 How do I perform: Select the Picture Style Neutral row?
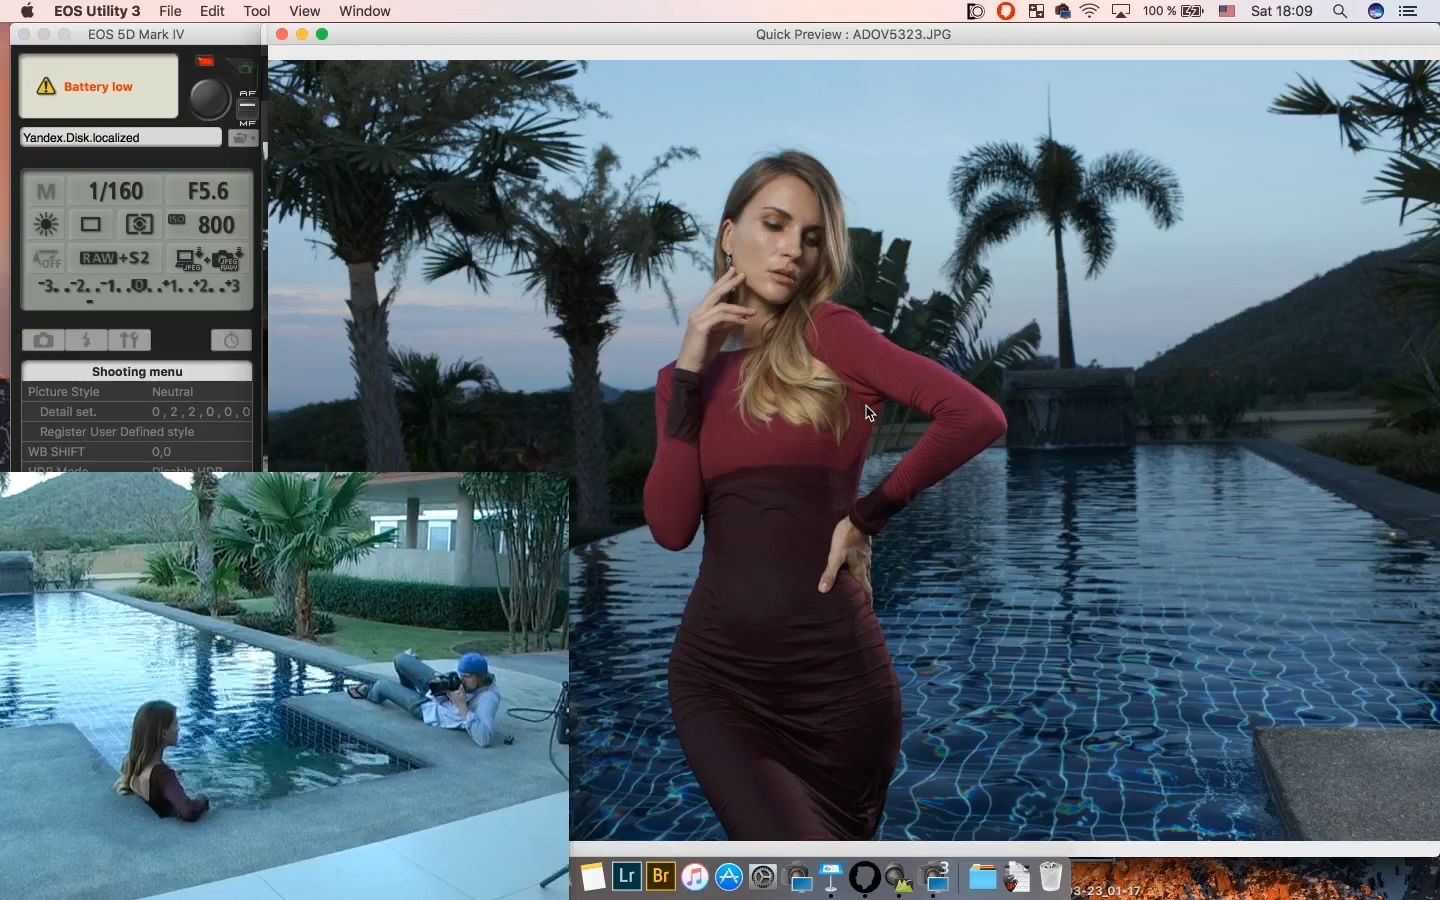click(x=137, y=392)
